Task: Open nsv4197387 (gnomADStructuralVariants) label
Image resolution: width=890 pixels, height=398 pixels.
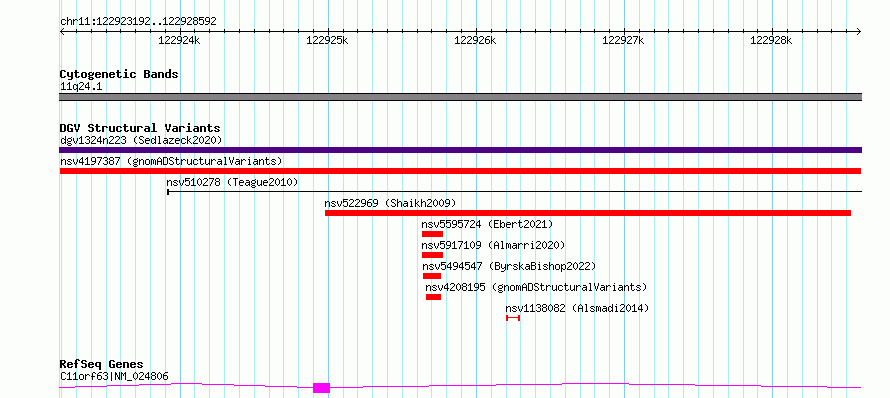Action: (171, 161)
